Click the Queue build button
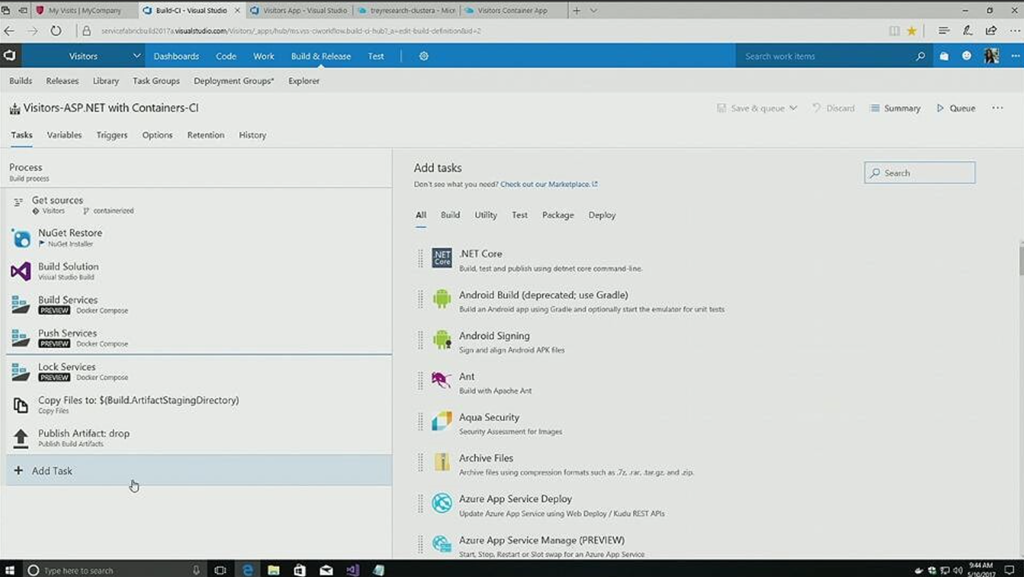The width and height of the screenshot is (1024, 577). [x=956, y=108]
